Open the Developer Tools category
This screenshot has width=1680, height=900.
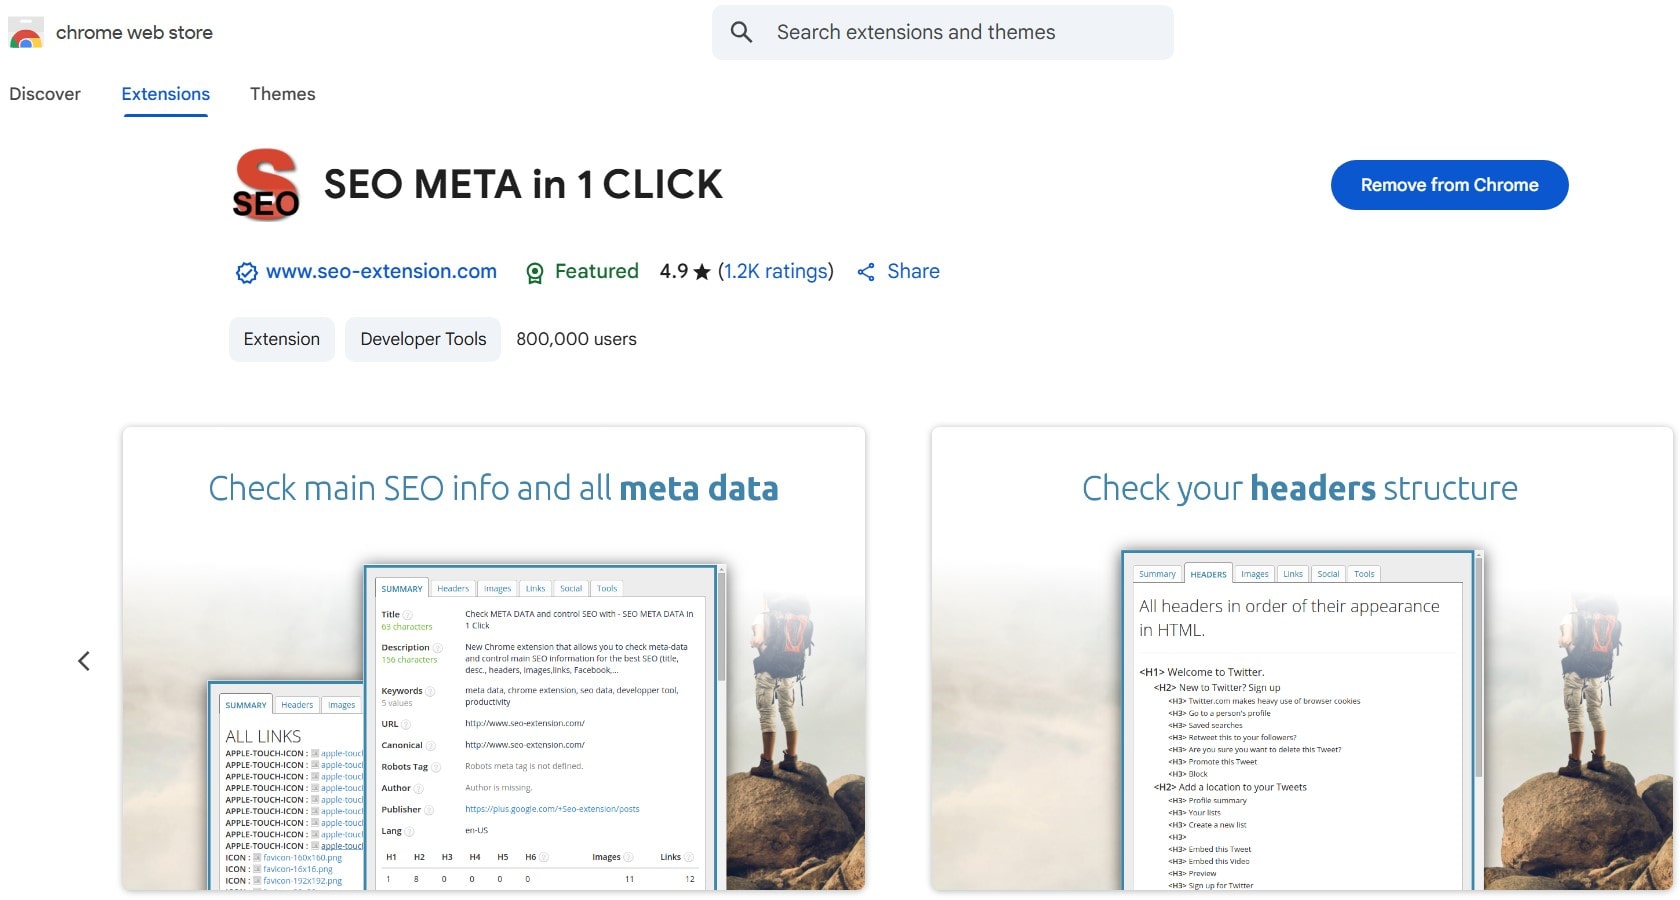pyautogui.click(x=422, y=338)
